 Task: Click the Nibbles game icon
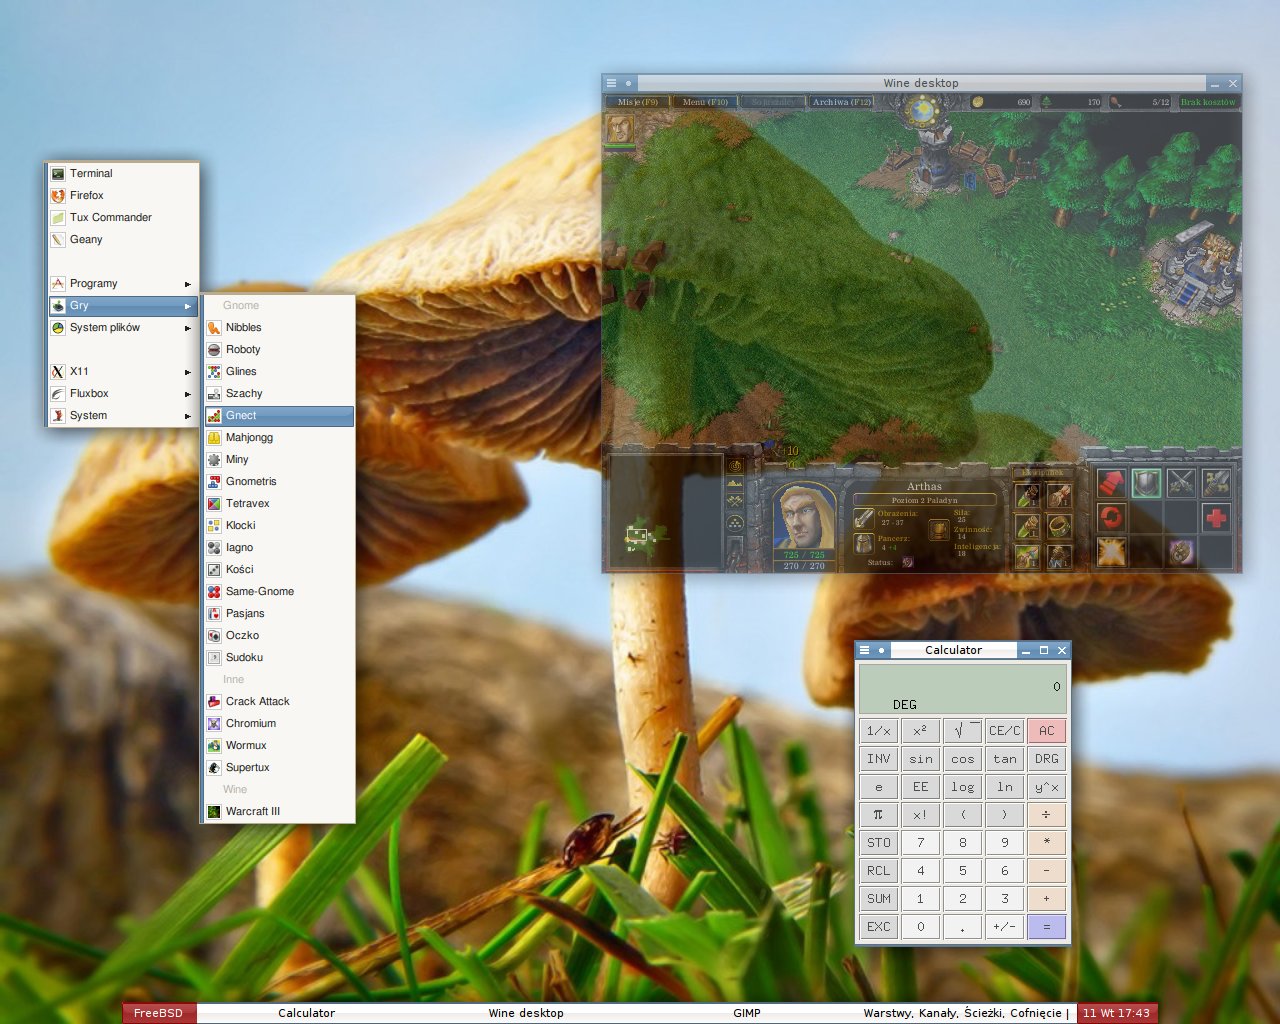click(214, 327)
